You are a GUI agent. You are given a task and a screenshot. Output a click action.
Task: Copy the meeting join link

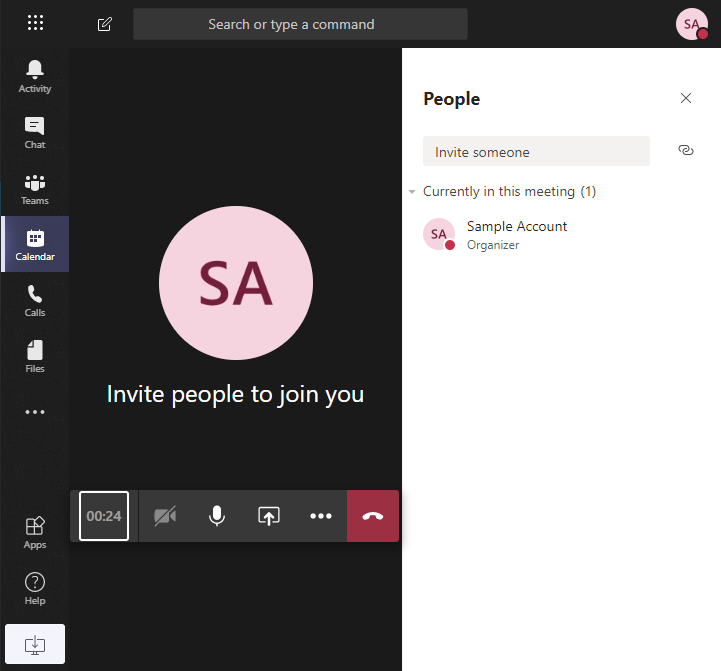[x=685, y=150]
